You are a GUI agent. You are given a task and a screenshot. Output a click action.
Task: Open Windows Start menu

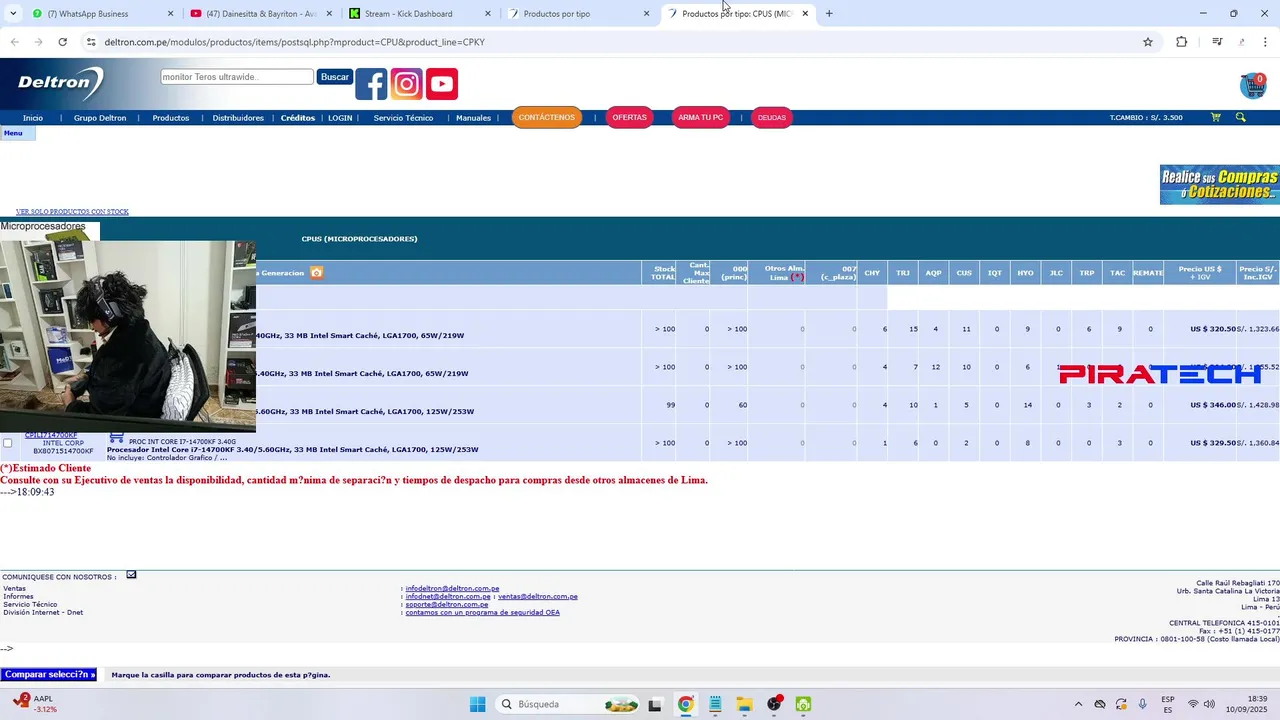[x=477, y=704]
